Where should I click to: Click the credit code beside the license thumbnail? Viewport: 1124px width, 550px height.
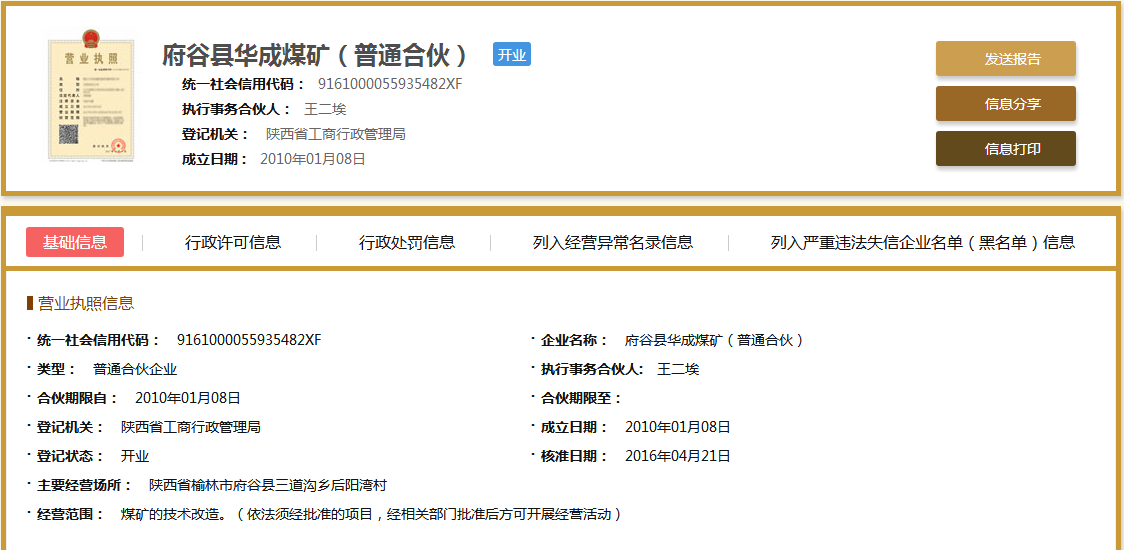point(390,84)
